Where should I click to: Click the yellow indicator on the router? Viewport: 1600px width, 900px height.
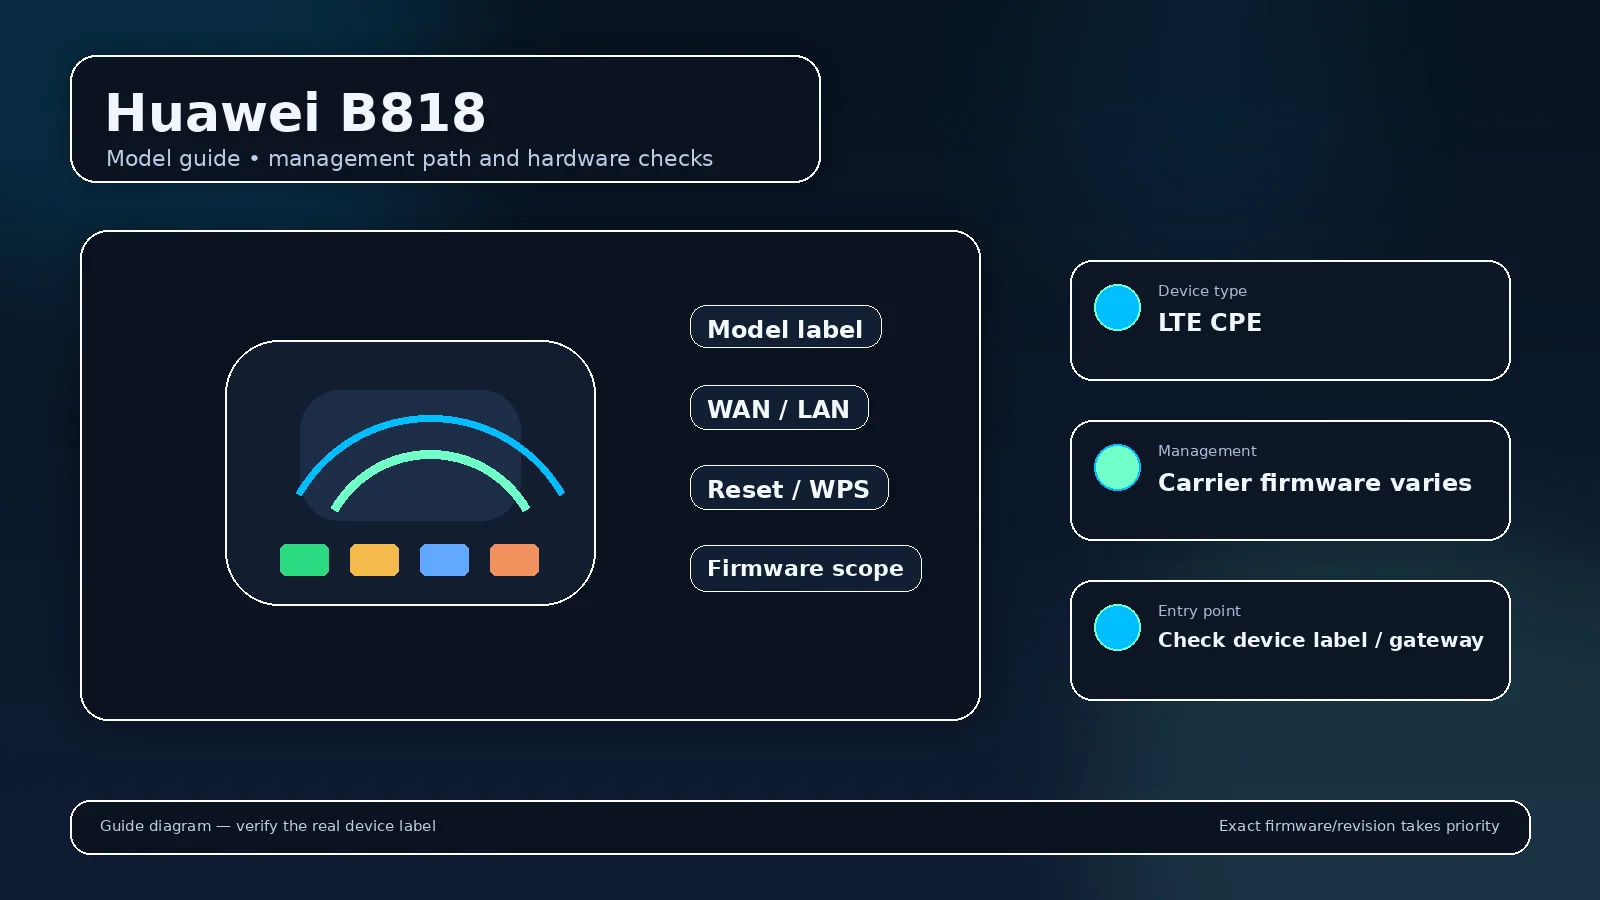(374, 560)
